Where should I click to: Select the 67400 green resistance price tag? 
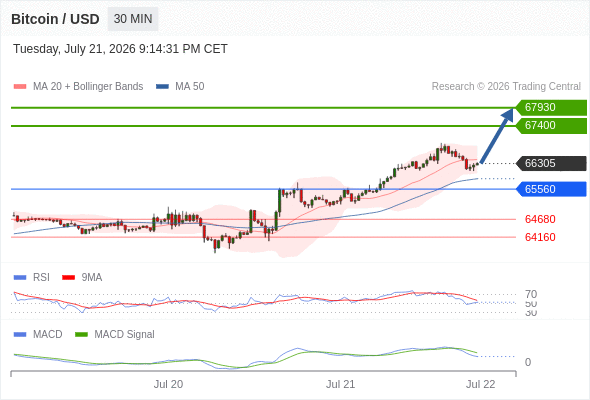coord(551,125)
